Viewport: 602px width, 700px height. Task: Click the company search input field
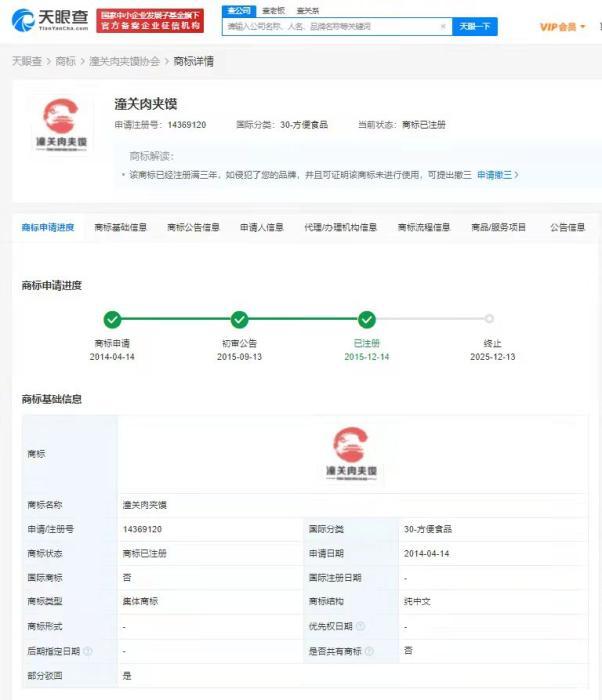click(x=330, y=27)
